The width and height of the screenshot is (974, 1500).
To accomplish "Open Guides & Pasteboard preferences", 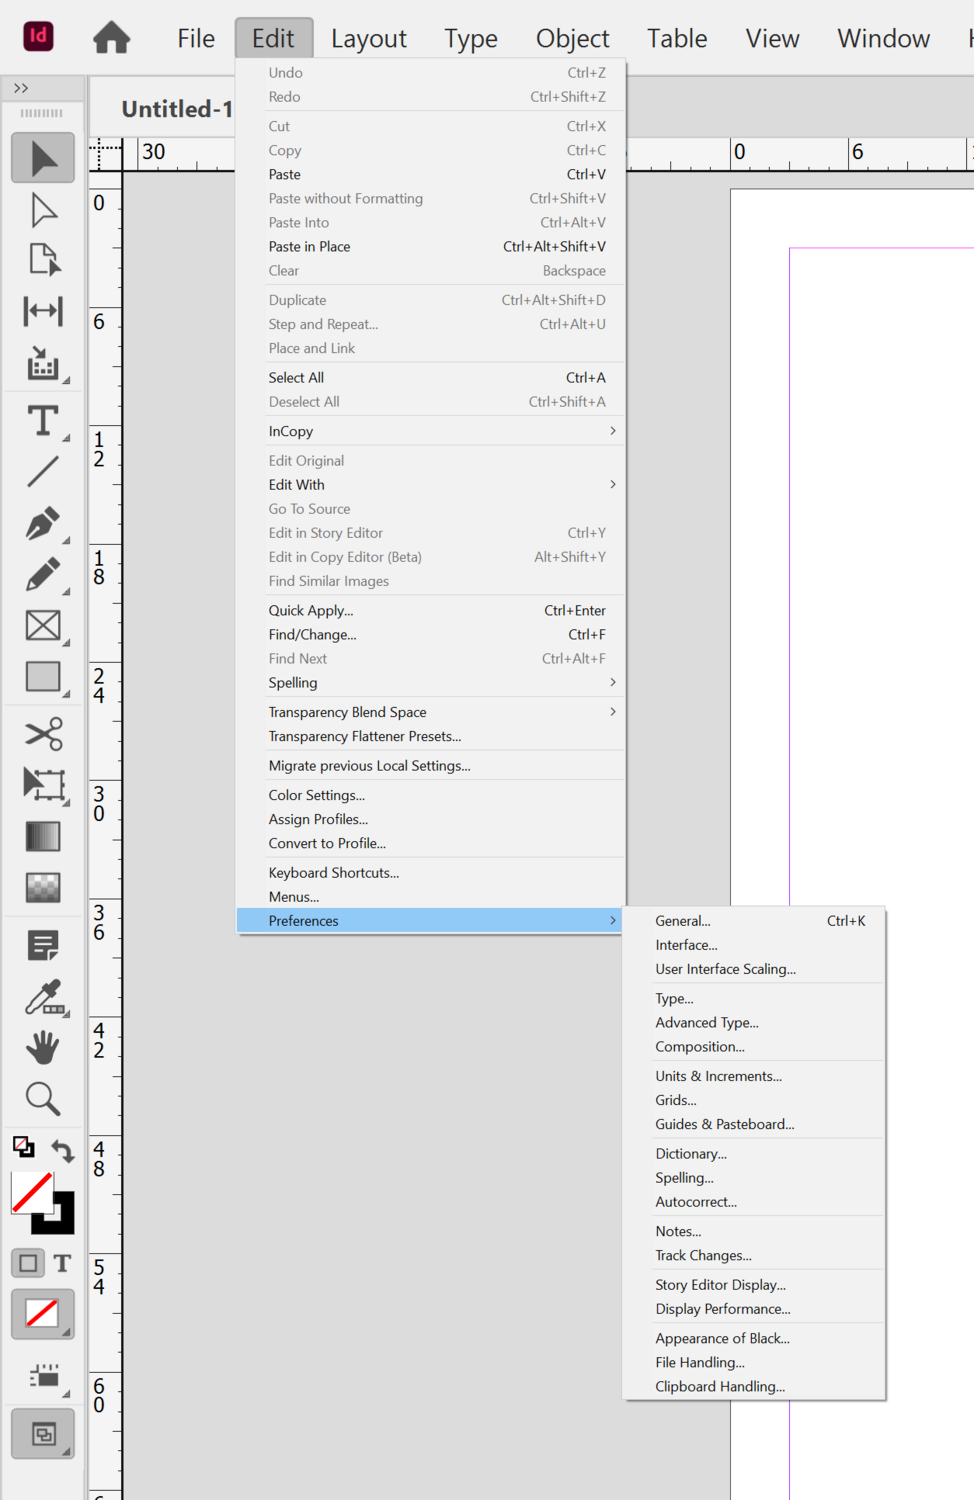I will coord(754,1124).
